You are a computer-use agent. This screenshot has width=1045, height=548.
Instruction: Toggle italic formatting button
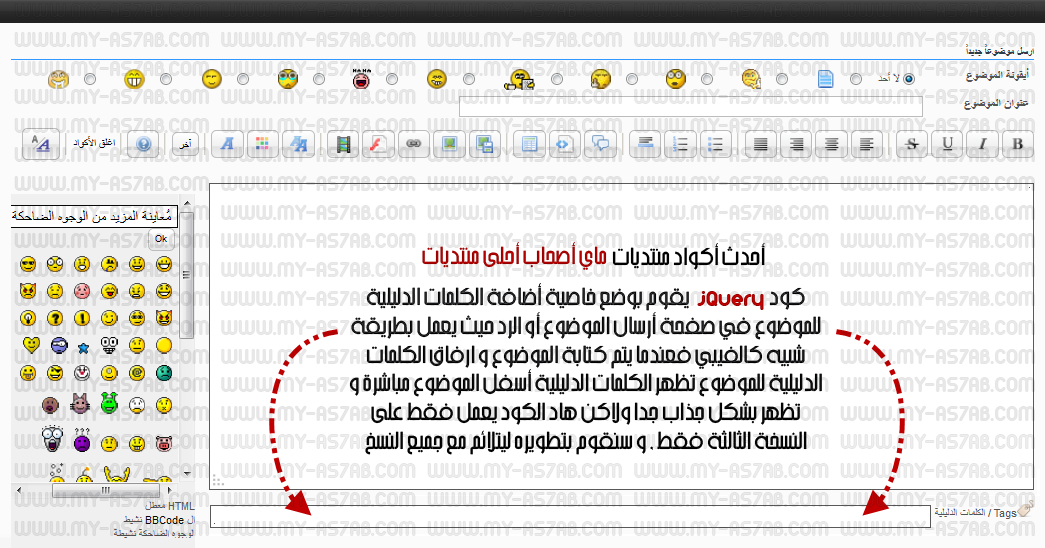tap(982, 144)
